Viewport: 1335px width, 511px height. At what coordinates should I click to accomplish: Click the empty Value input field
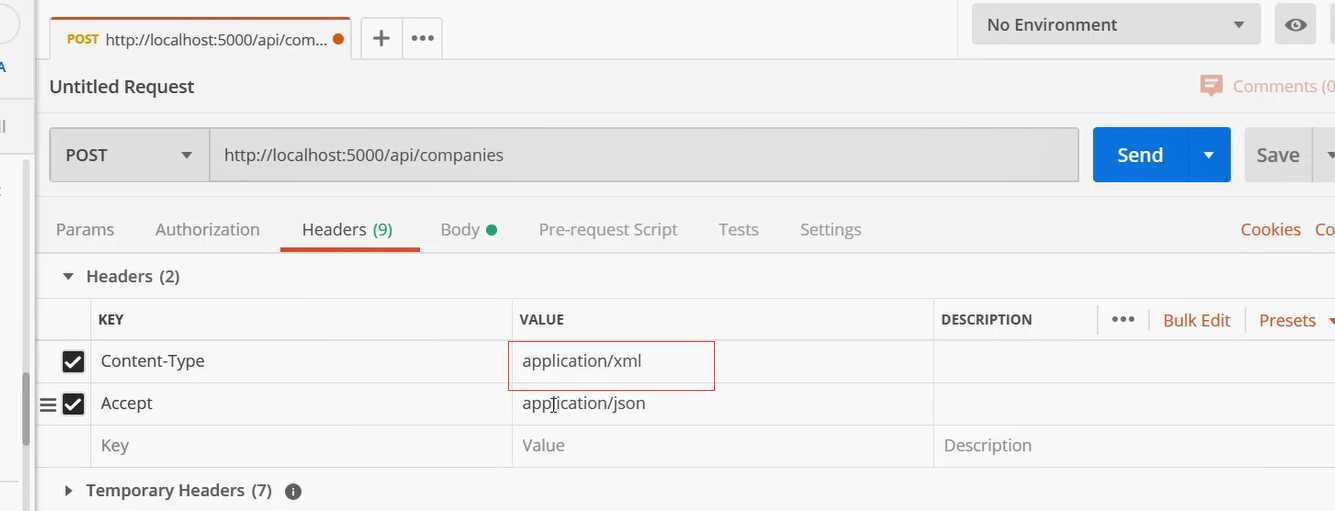[x=723, y=446]
